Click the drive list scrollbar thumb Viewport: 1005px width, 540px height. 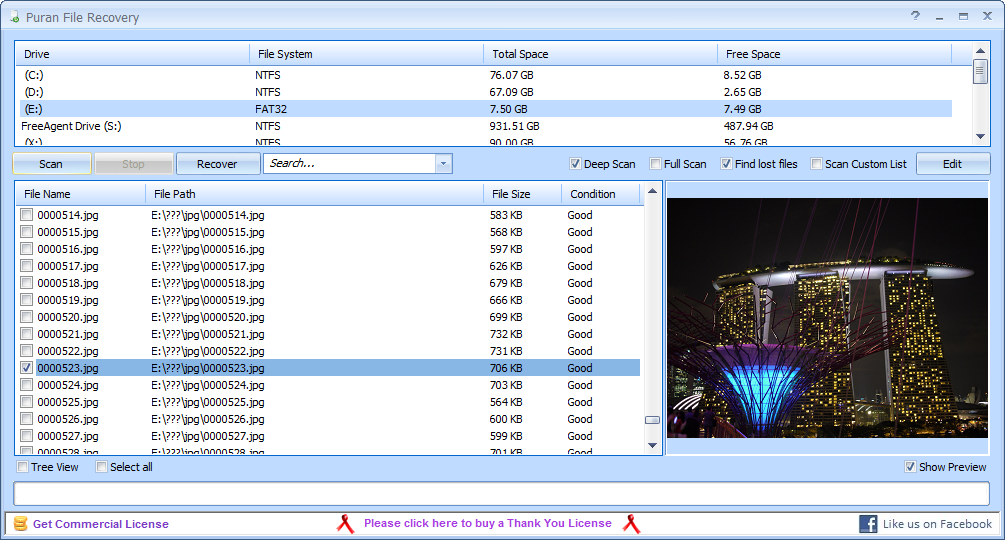980,72
